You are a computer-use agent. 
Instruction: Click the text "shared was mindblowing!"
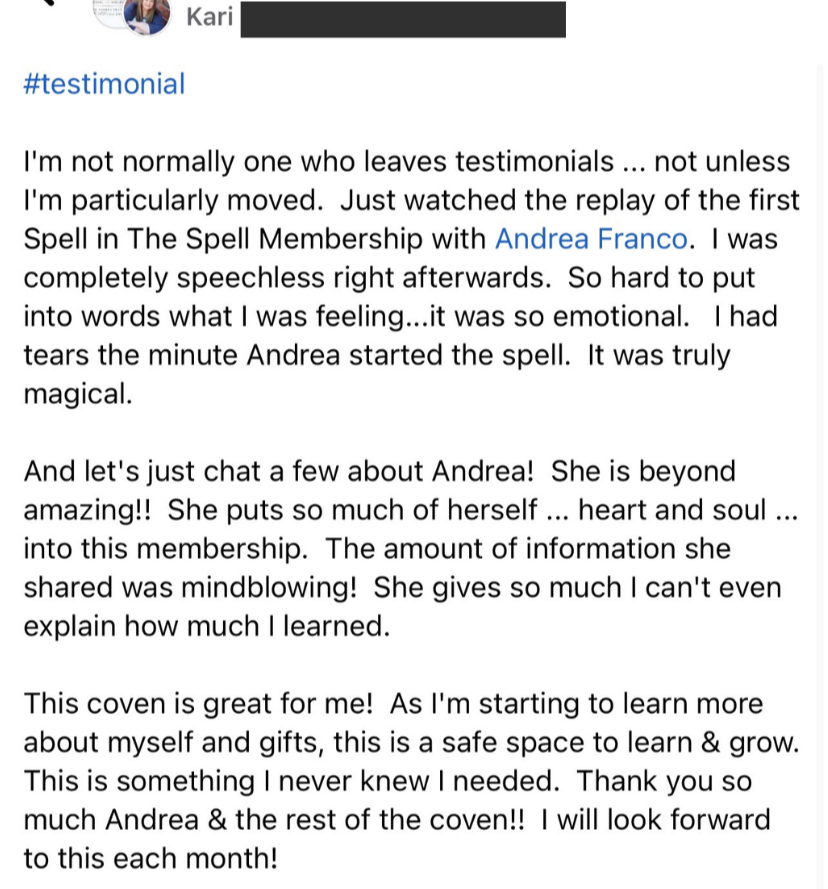190,588
